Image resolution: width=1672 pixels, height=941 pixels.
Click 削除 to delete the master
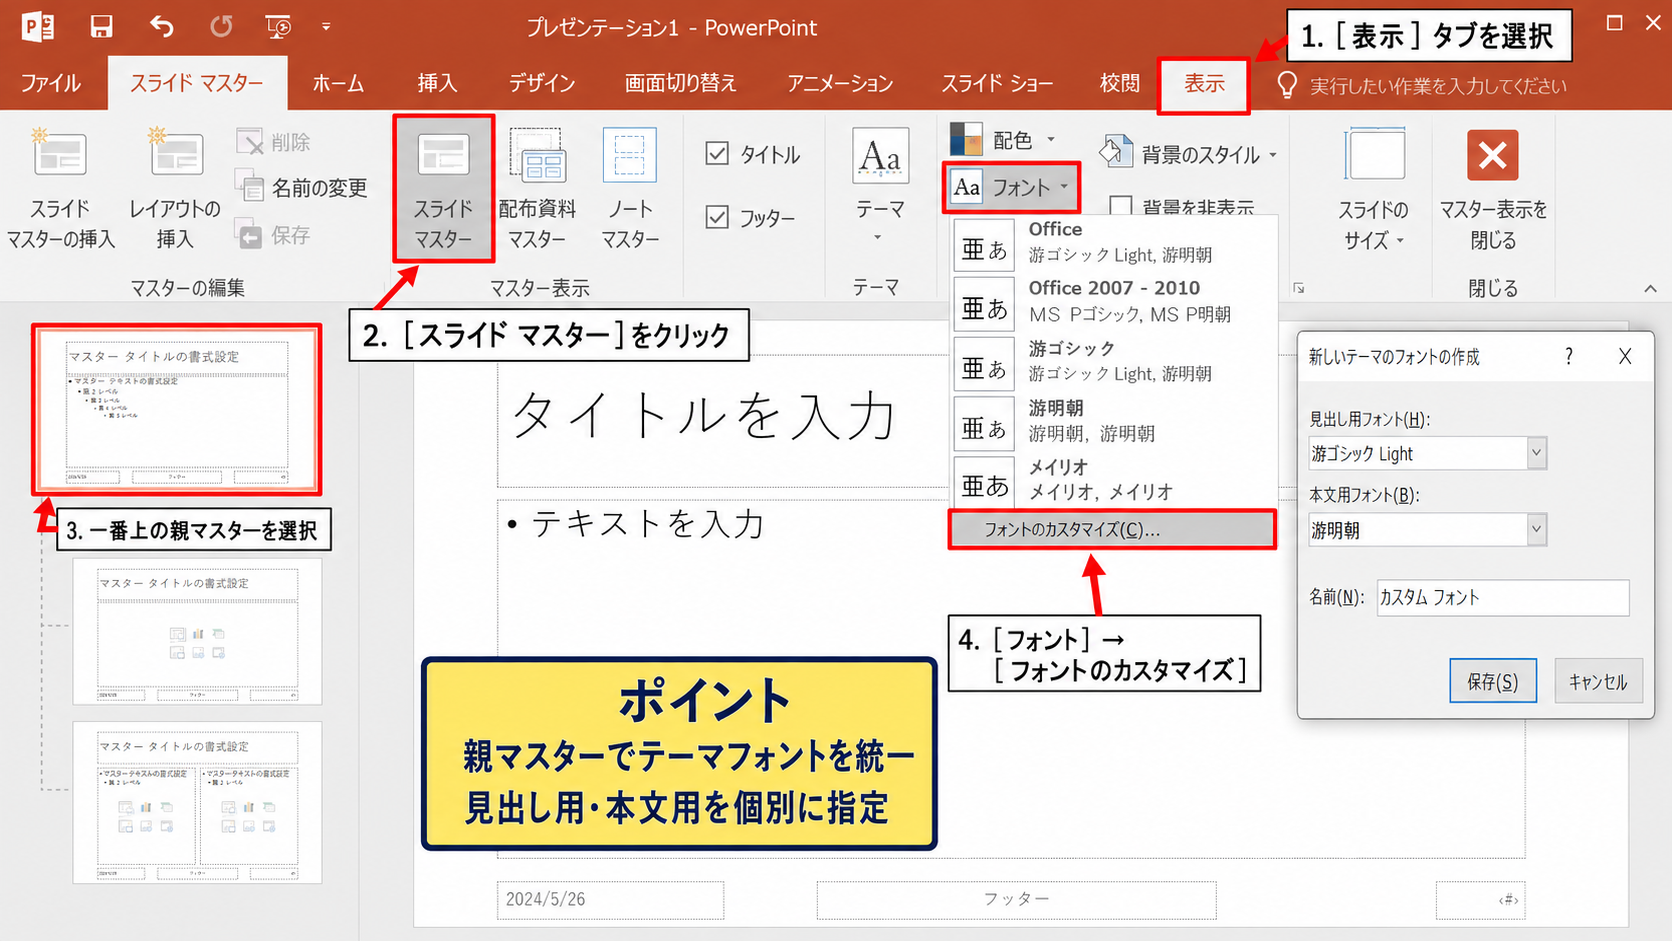tap(274, 142)
